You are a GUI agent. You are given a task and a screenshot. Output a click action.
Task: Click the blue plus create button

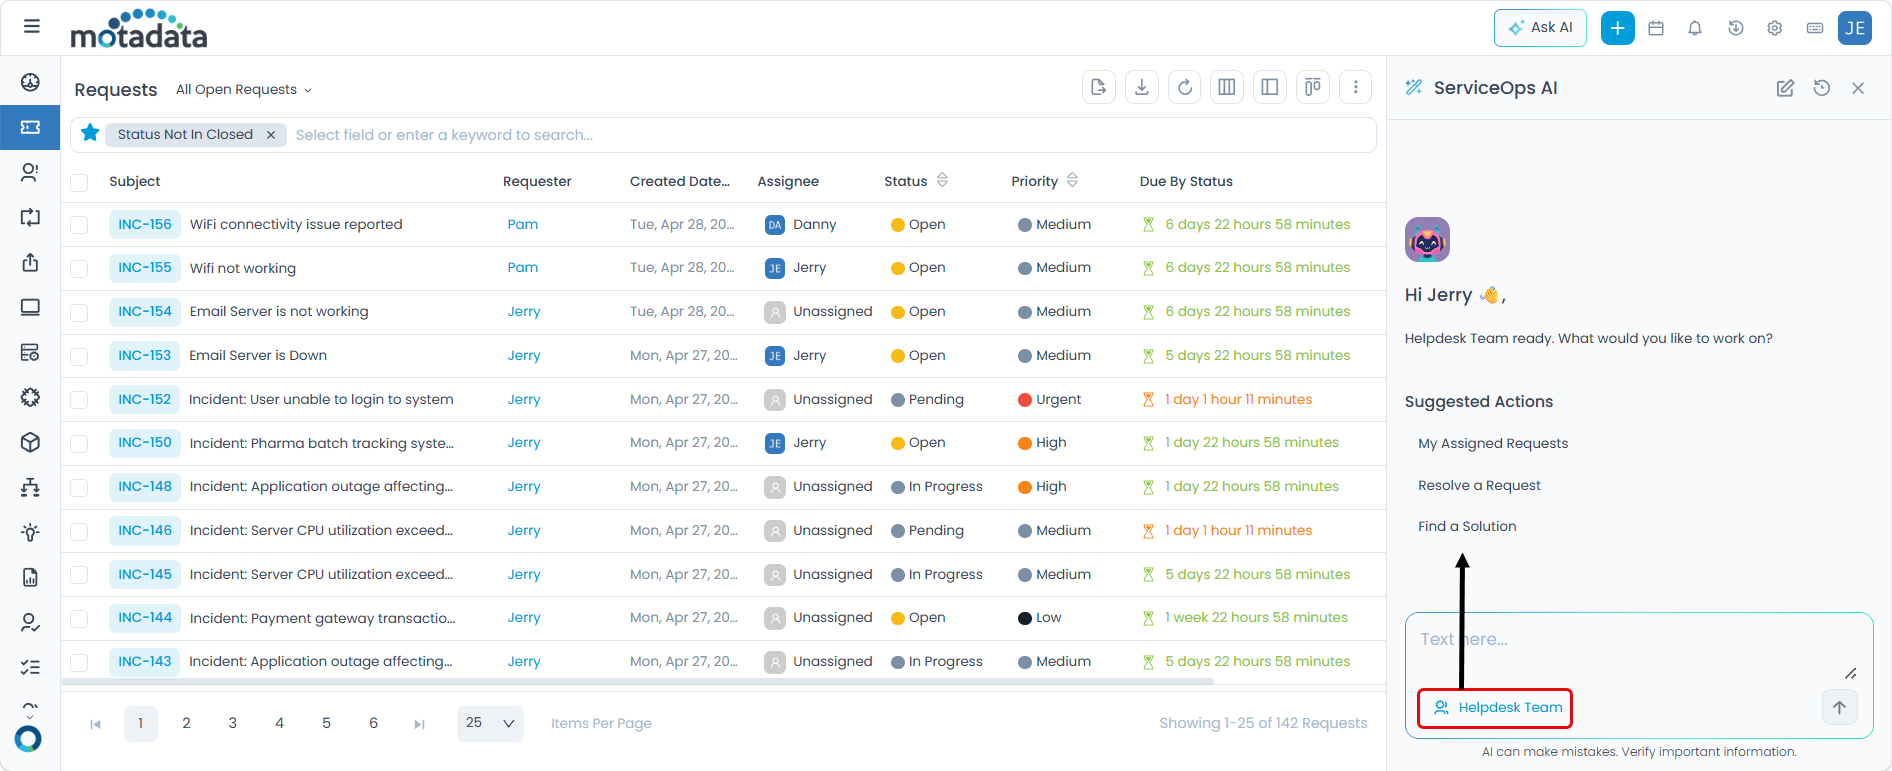coord(1617,28)
